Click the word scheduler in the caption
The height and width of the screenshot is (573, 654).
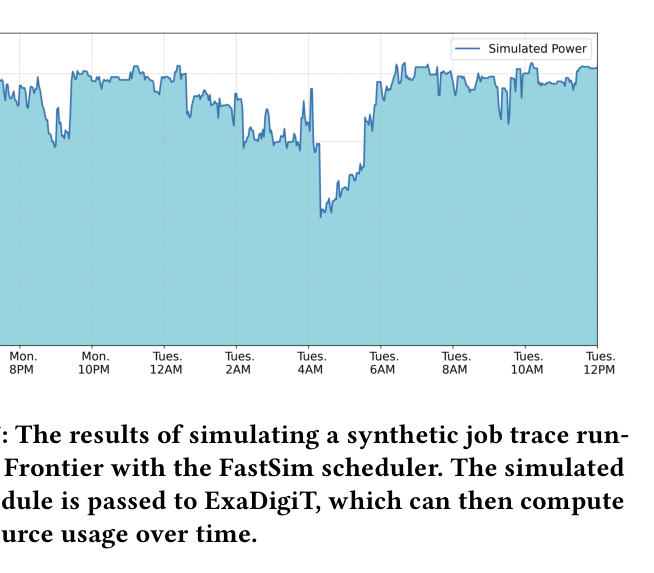click(x=382, y=467)
